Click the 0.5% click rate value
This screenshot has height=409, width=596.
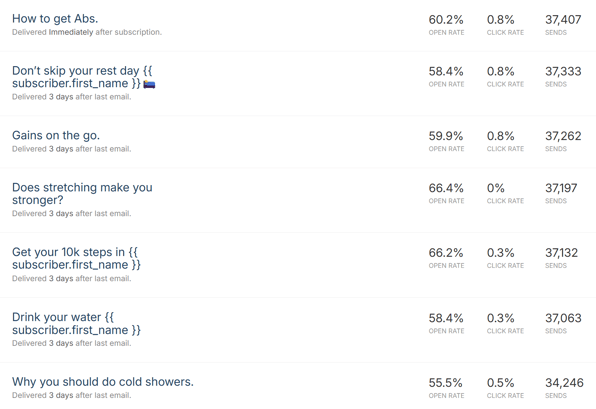point(501,382)
